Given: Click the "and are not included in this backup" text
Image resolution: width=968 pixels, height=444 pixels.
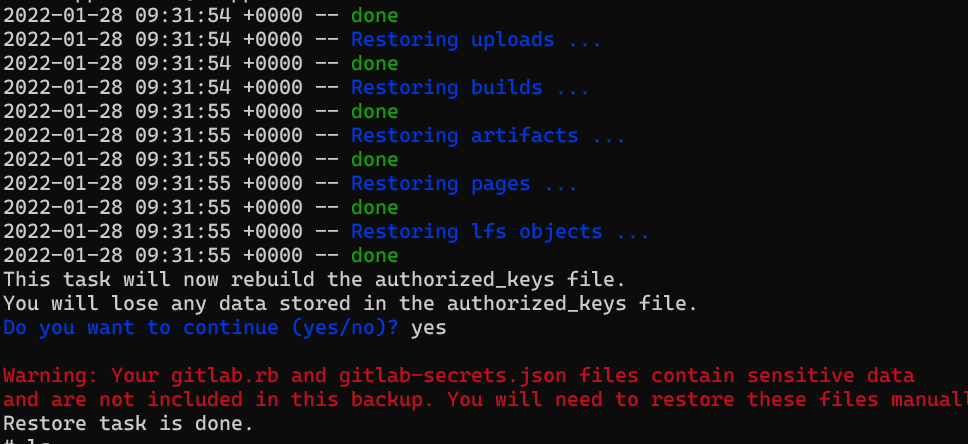Looking at the screenshot, I should coord(218,400).
